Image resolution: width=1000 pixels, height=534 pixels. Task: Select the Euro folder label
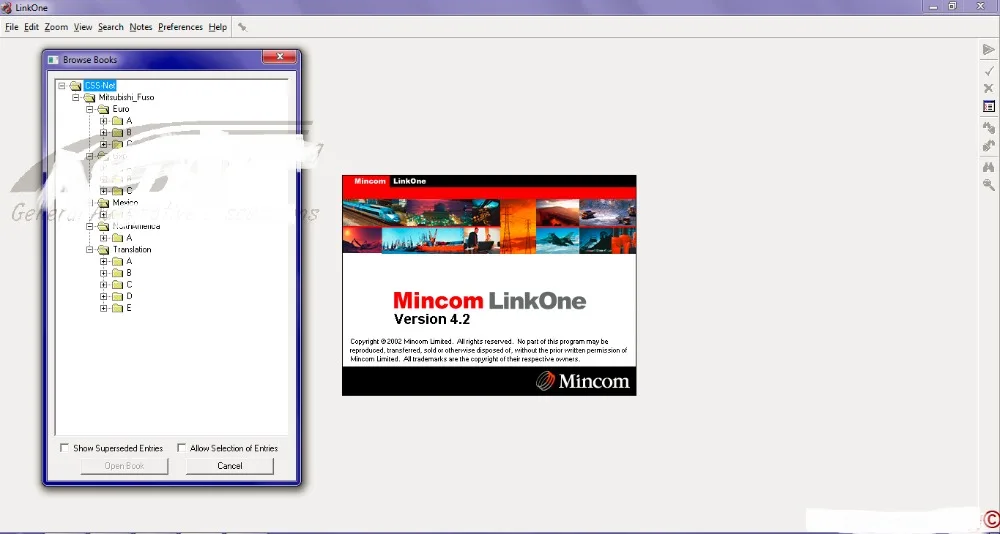[x=121, y=109]
